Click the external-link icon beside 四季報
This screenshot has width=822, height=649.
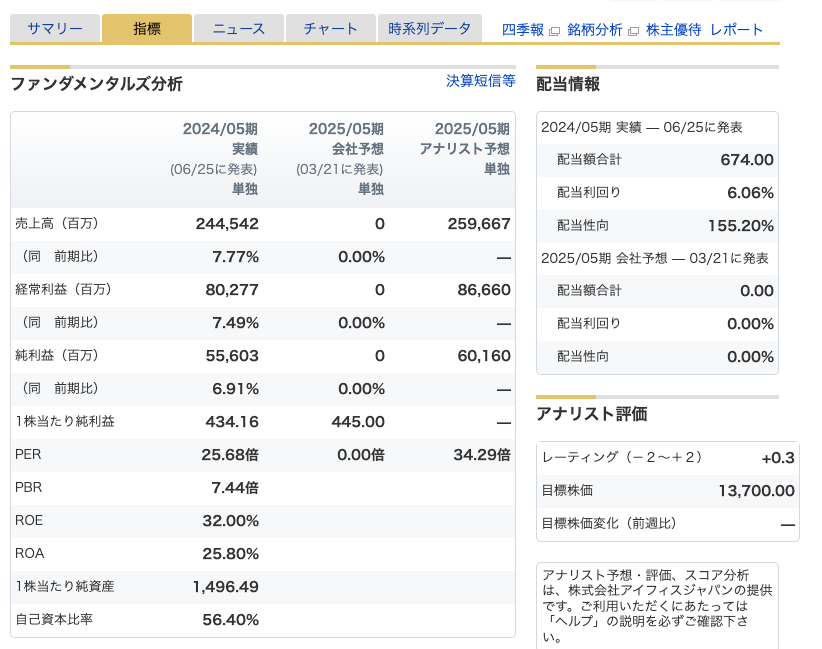point(554,31)
